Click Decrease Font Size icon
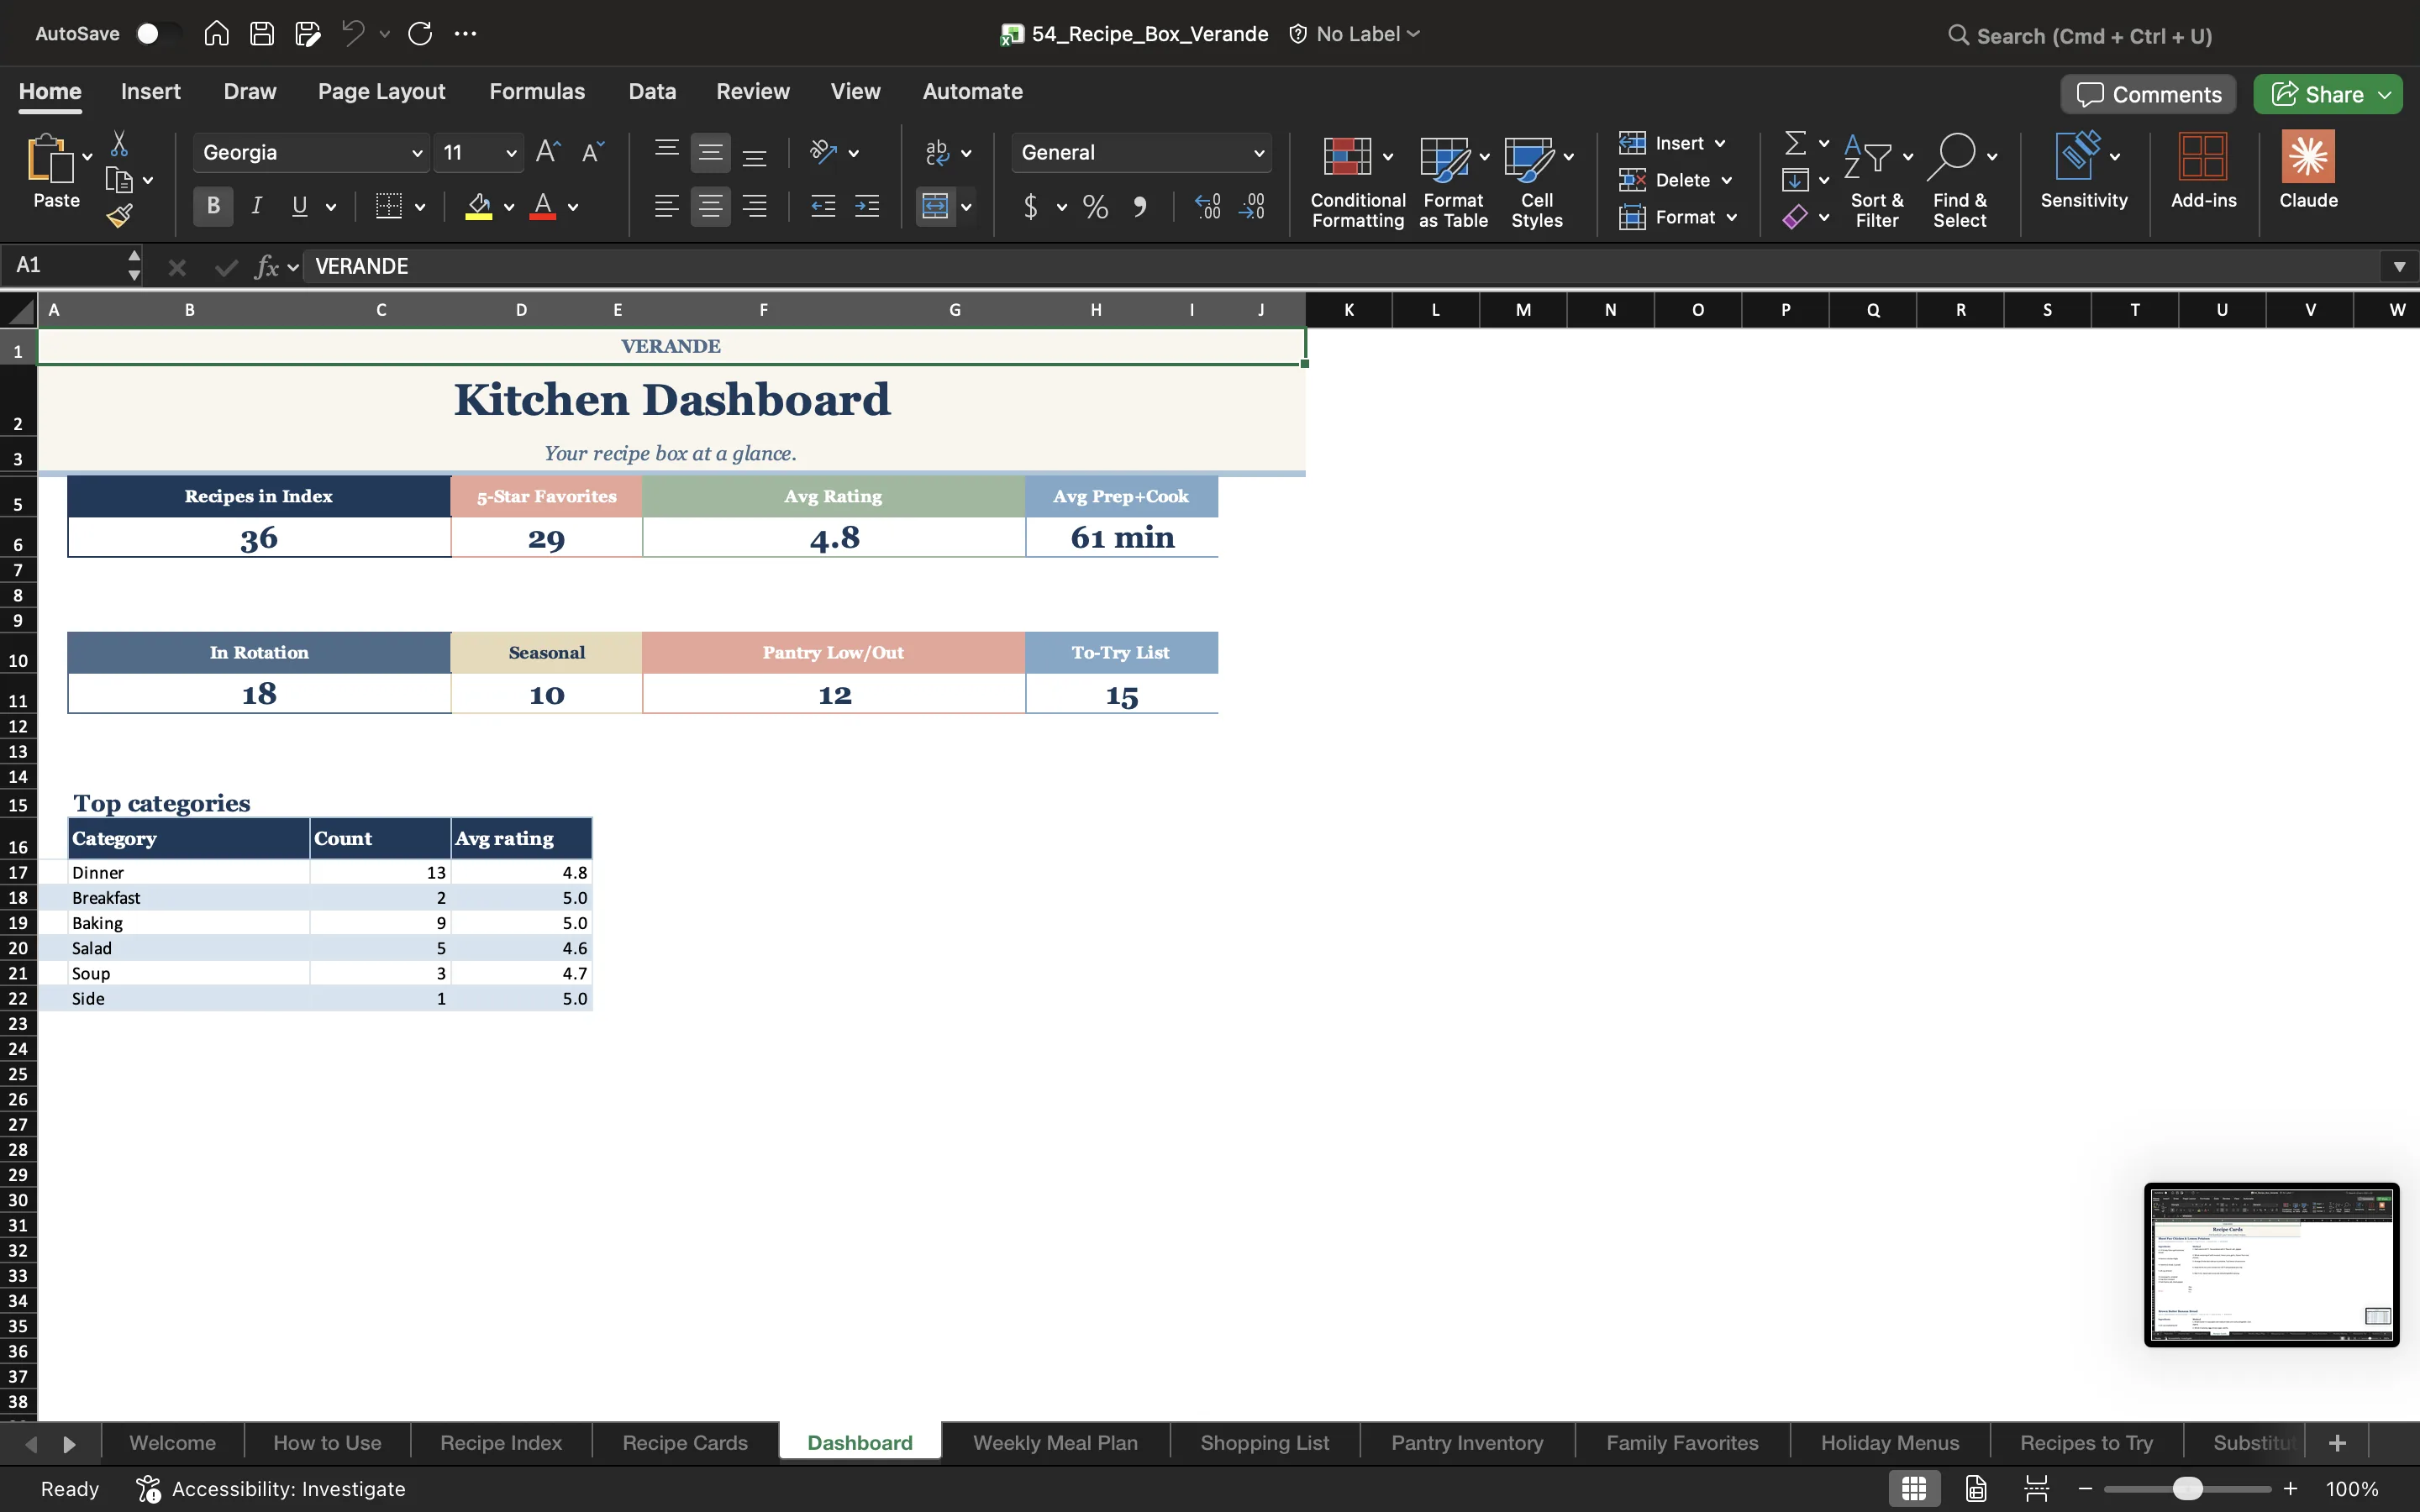The image size is (2420, 1512). tap(593, 152)
